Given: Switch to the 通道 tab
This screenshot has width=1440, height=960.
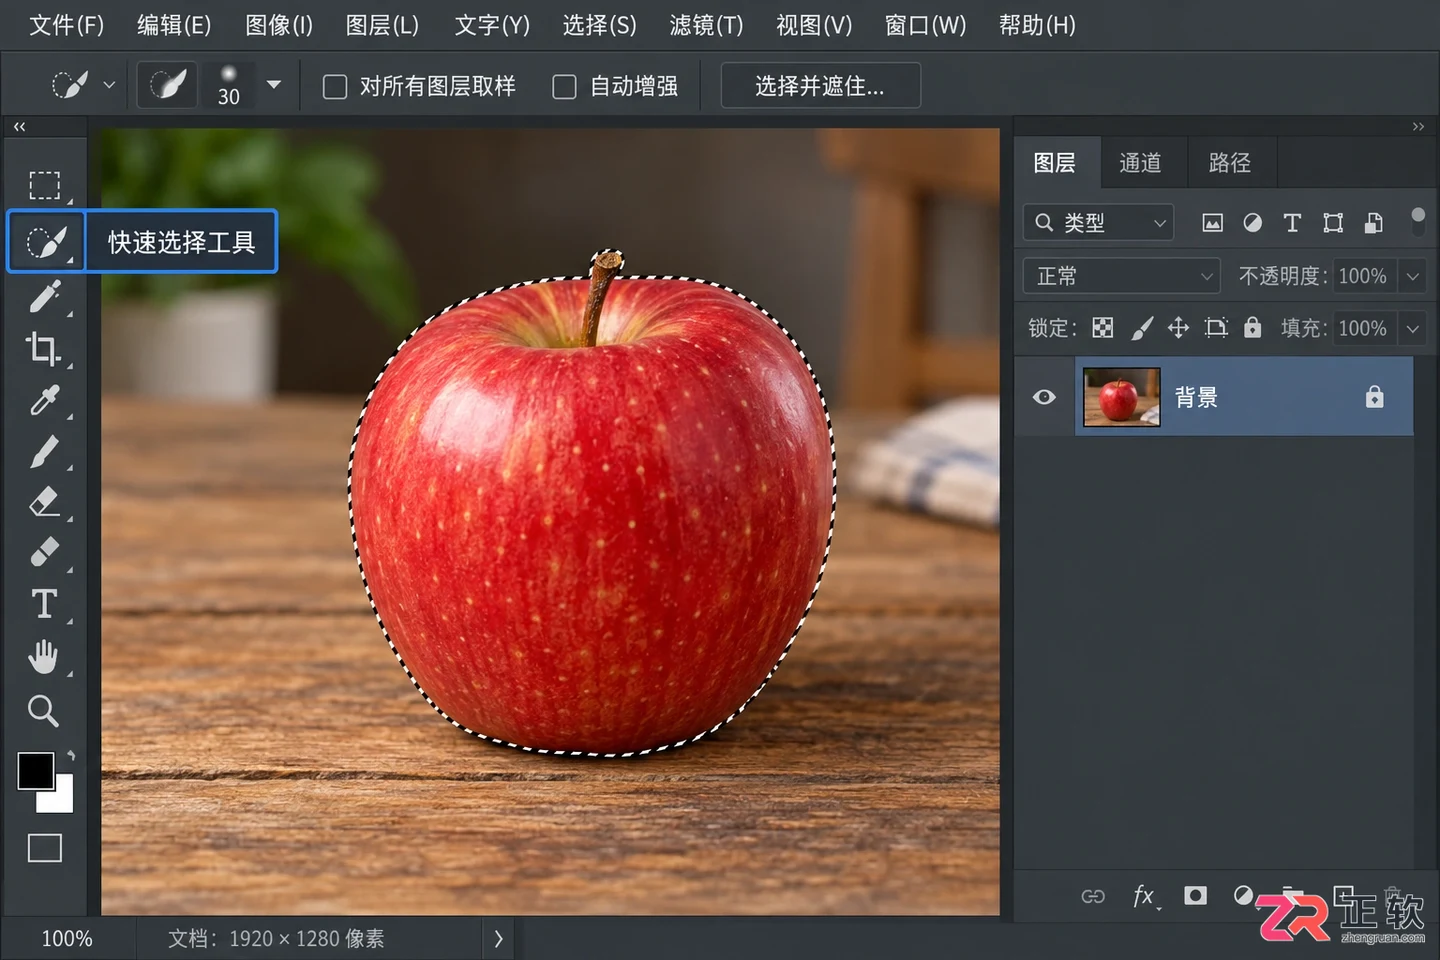Looking at the screenshot, I should pos(1140,163).
